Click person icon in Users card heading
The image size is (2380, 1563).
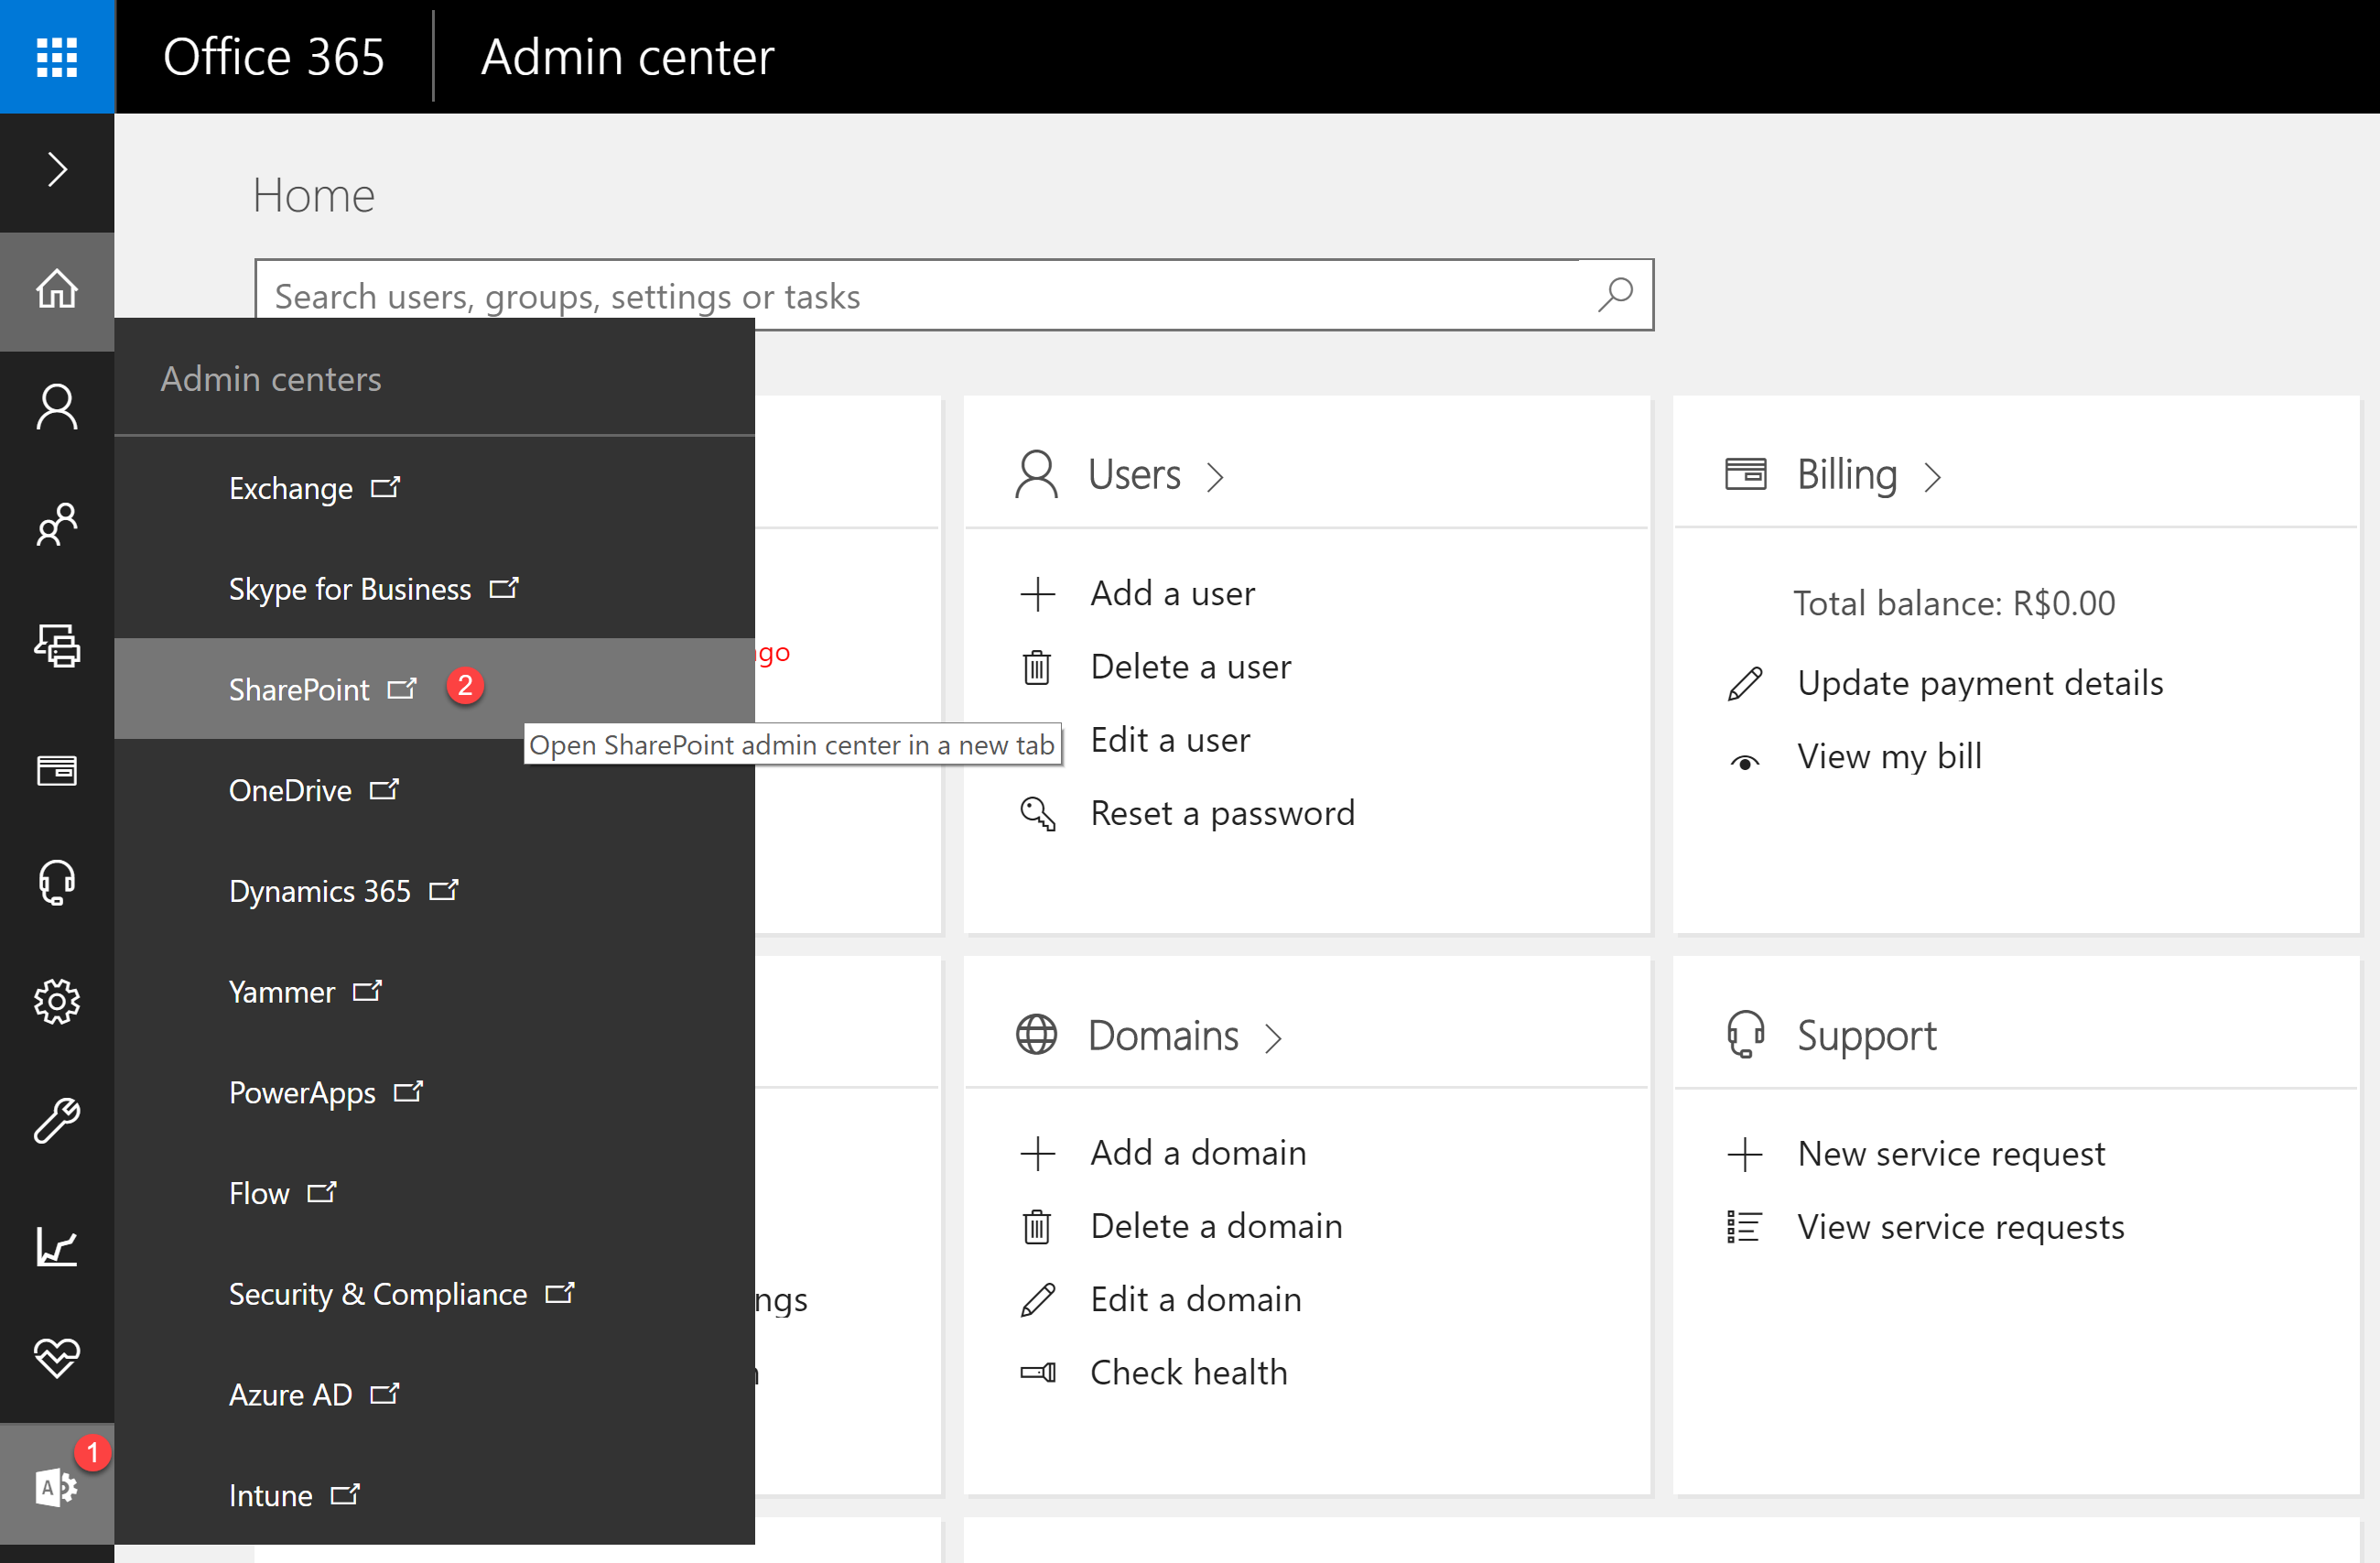1037,474
